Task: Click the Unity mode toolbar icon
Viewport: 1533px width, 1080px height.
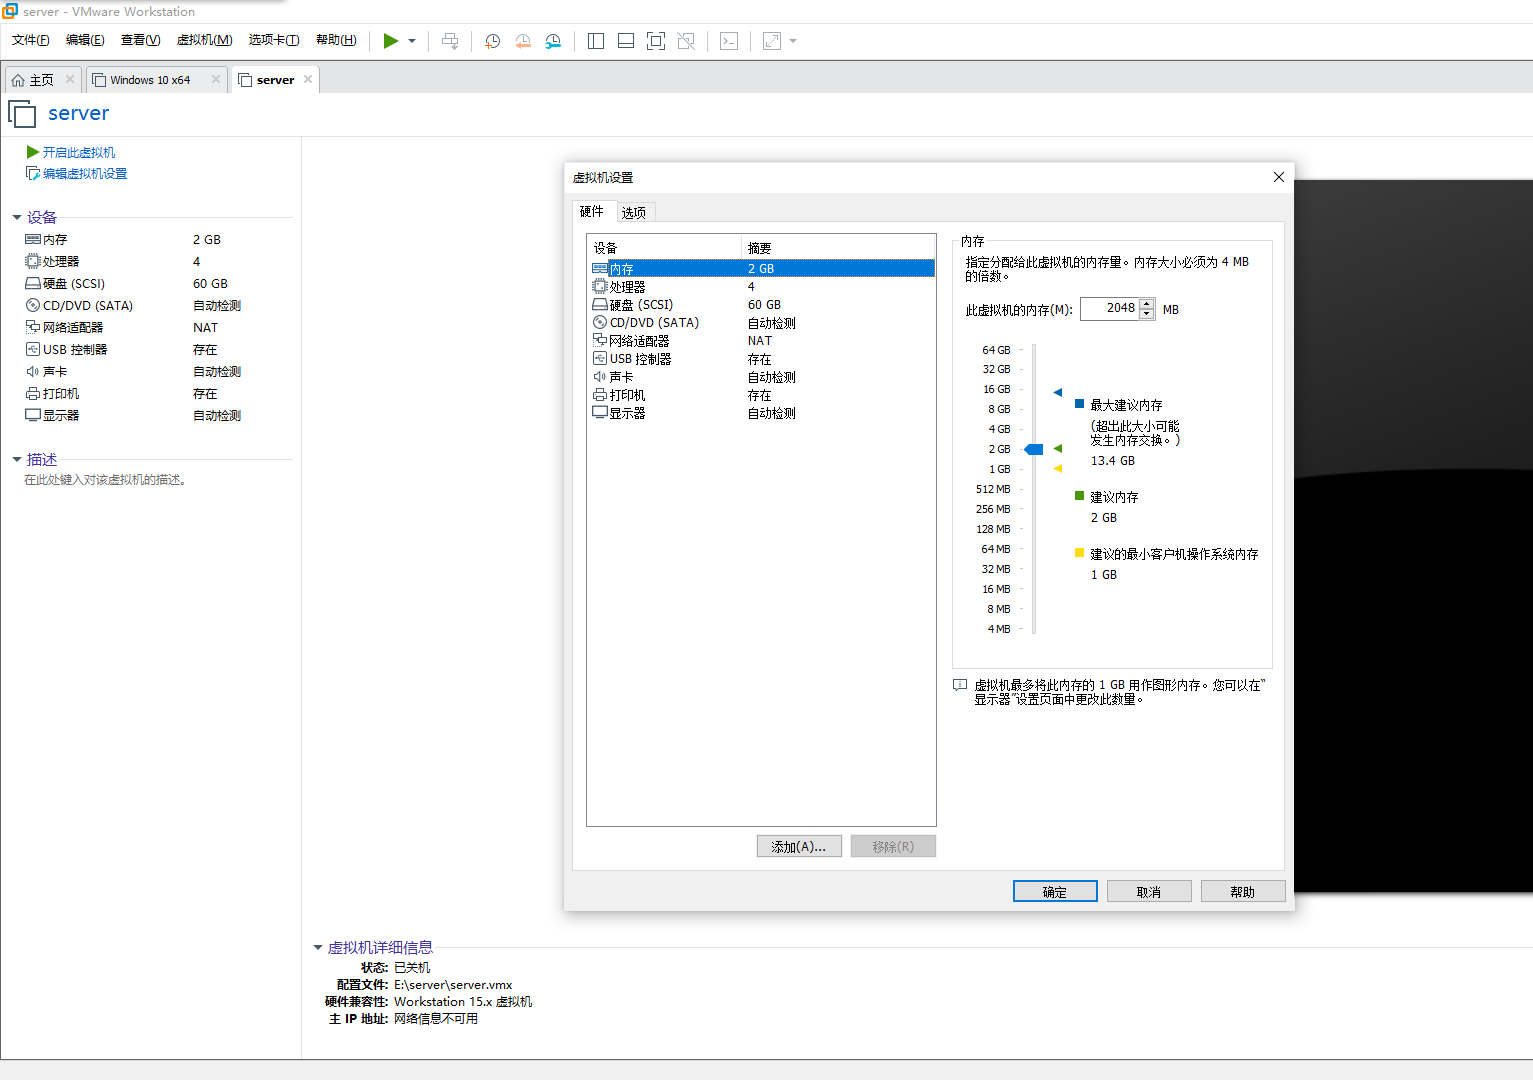Action: point(686,41)
